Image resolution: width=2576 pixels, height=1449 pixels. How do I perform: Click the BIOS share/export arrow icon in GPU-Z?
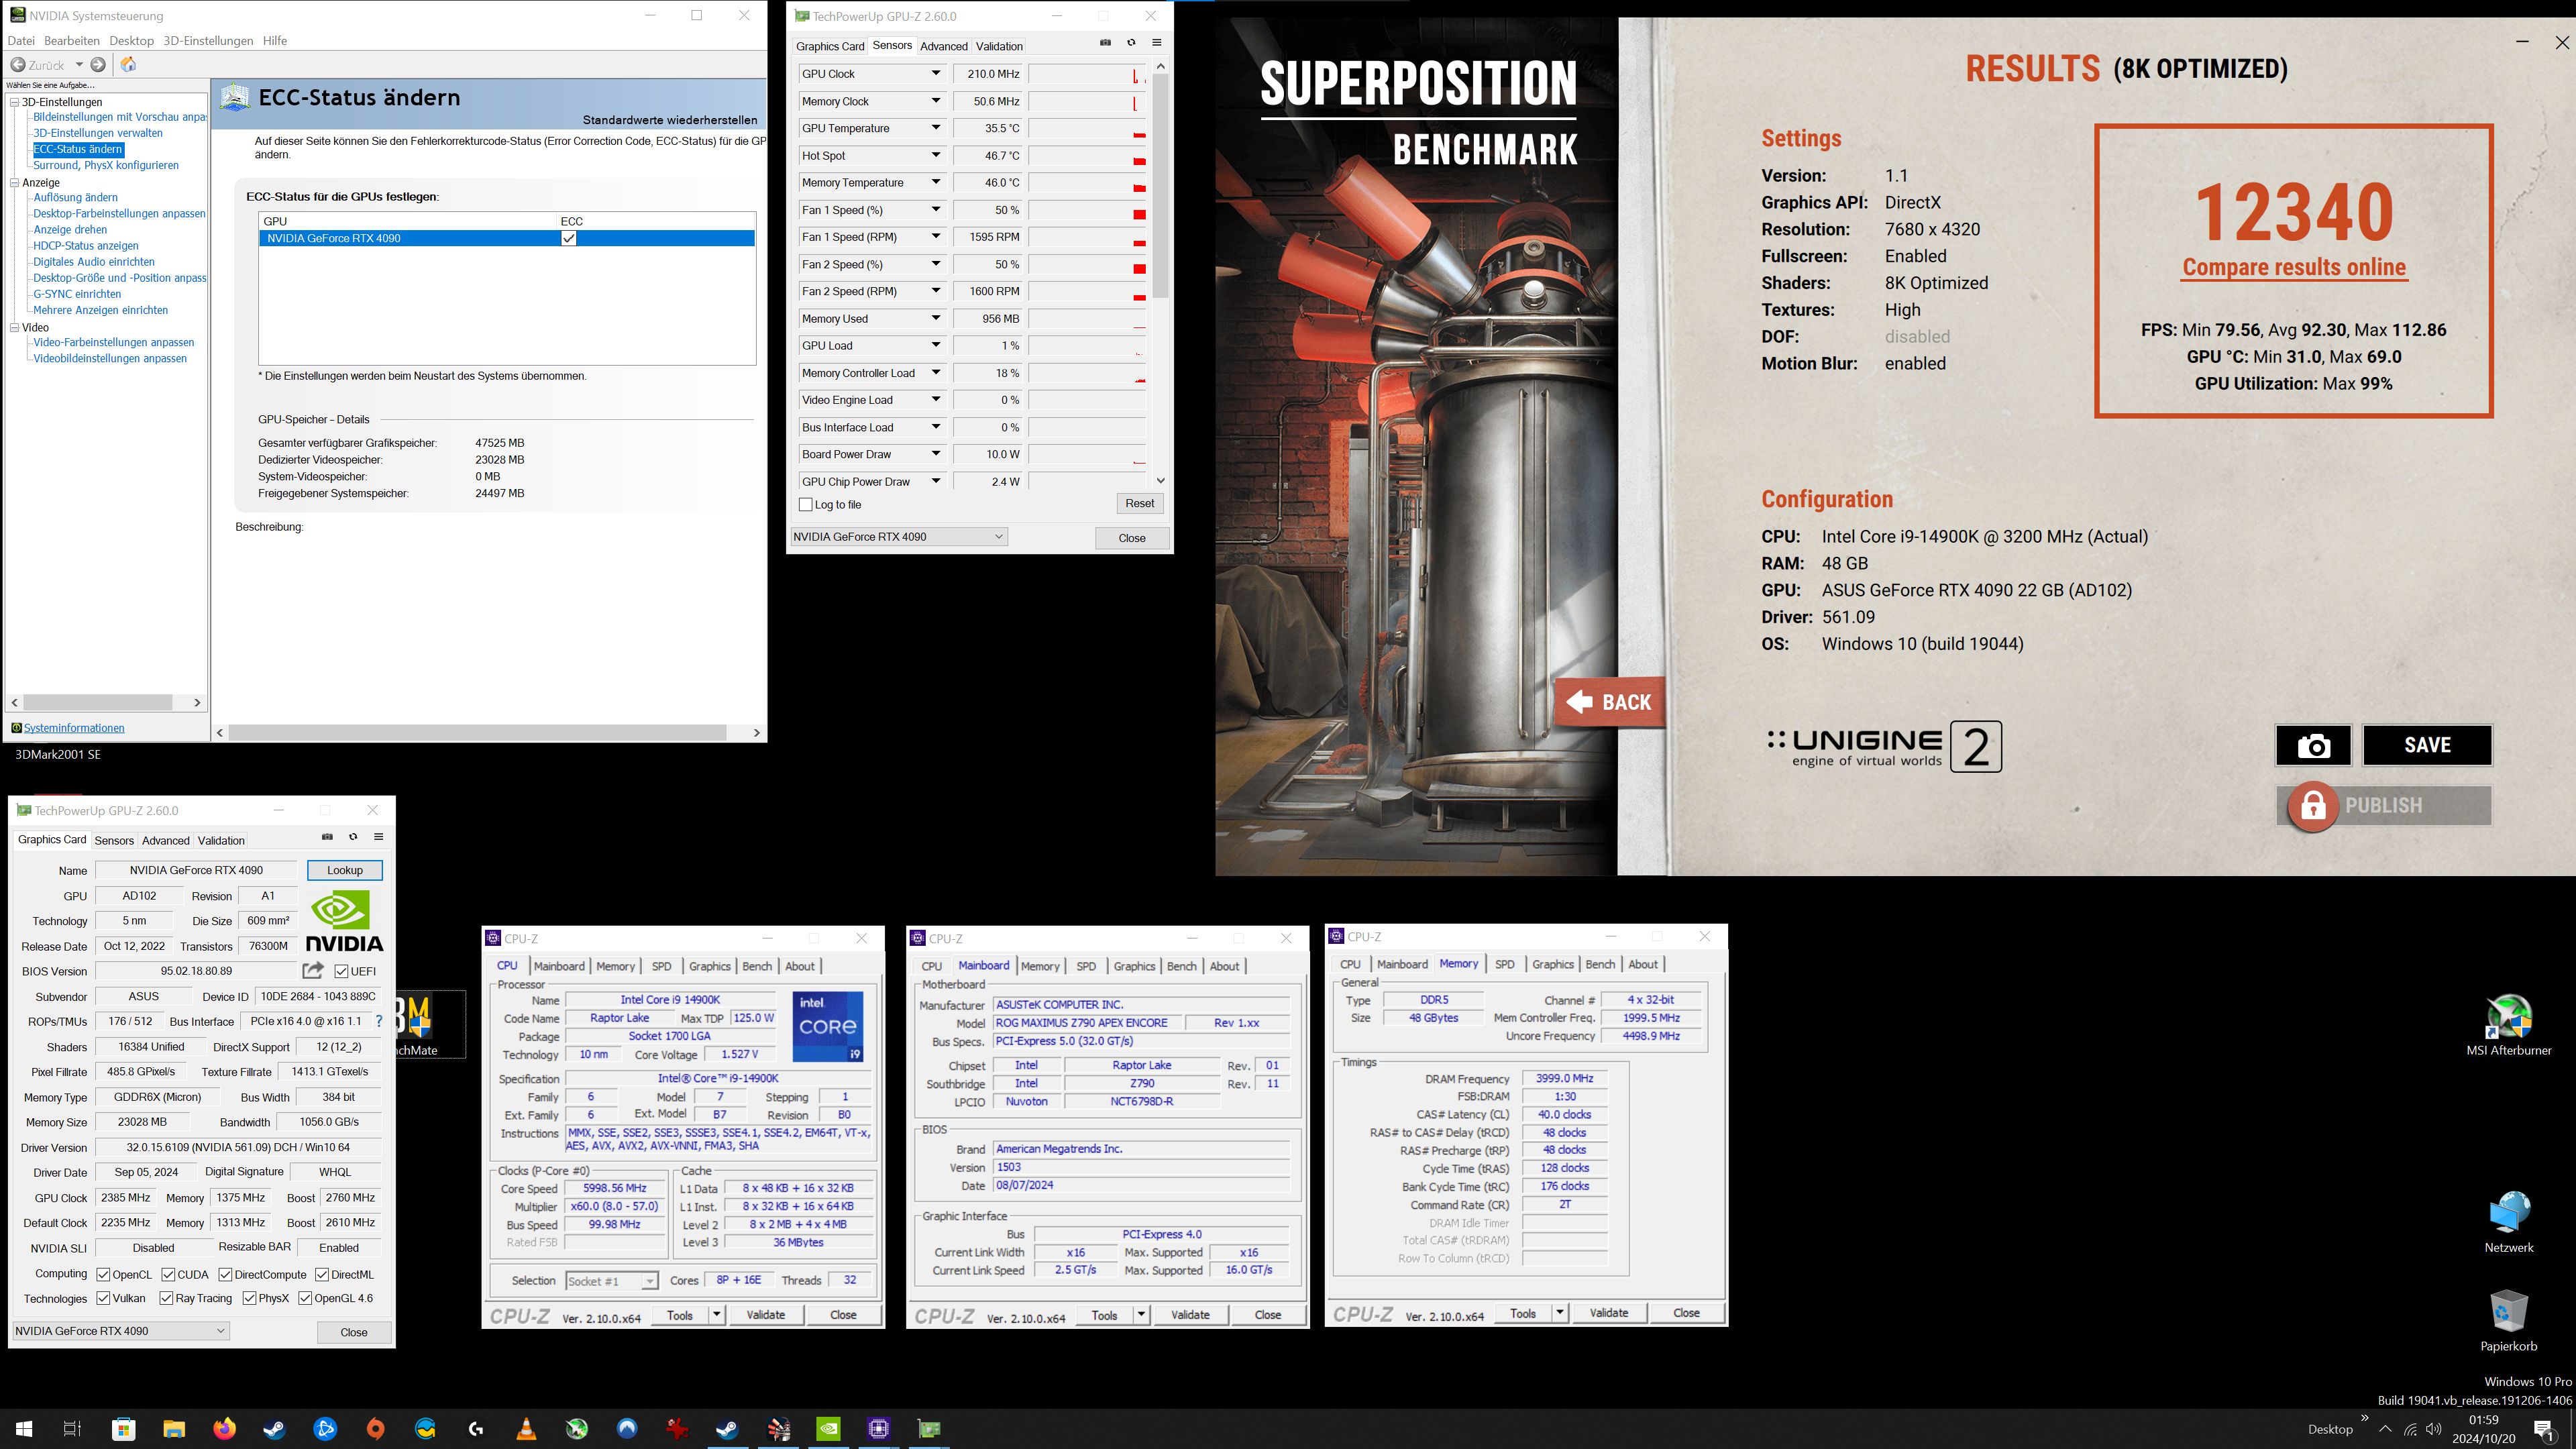pos(313,970)
